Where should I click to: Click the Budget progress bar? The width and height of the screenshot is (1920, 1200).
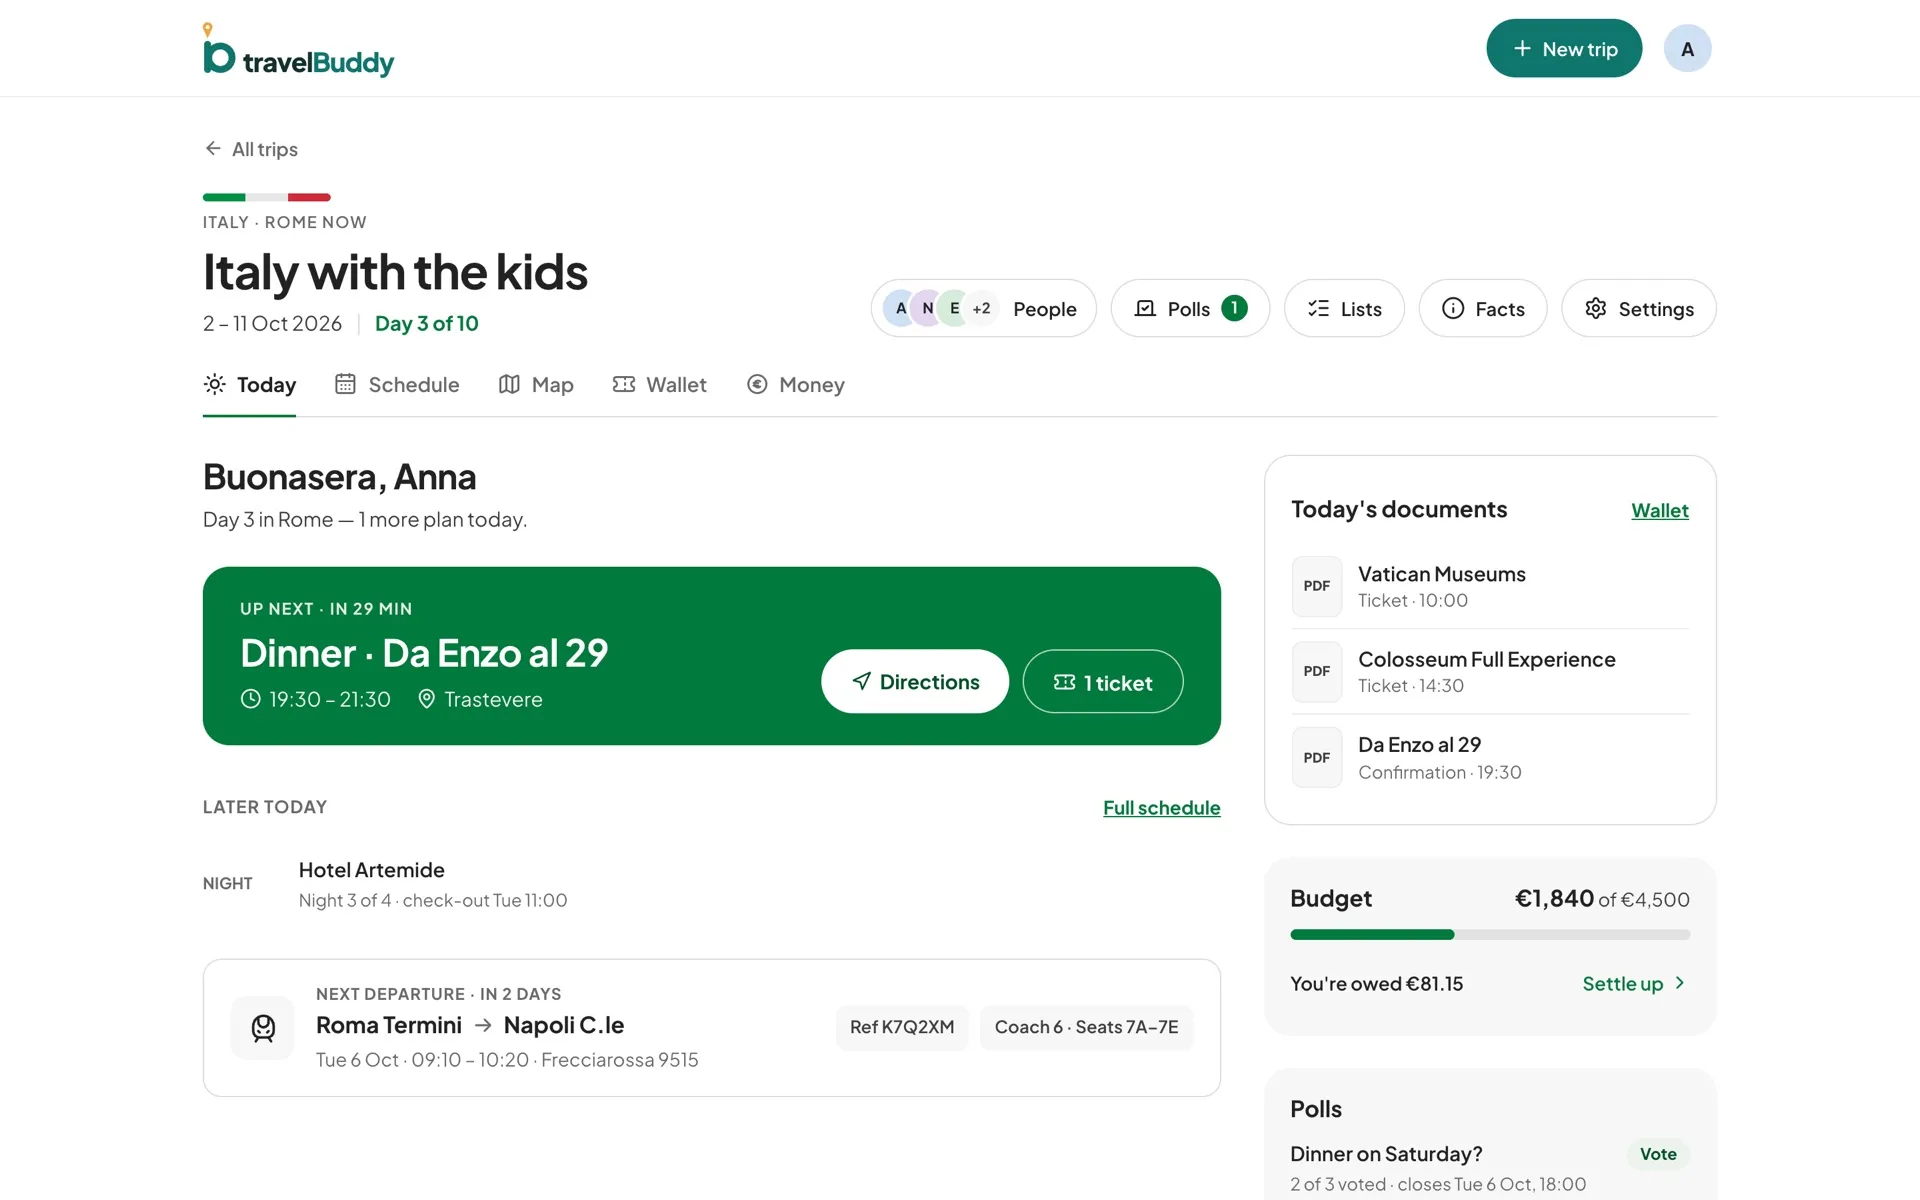tap(1490, 934)
